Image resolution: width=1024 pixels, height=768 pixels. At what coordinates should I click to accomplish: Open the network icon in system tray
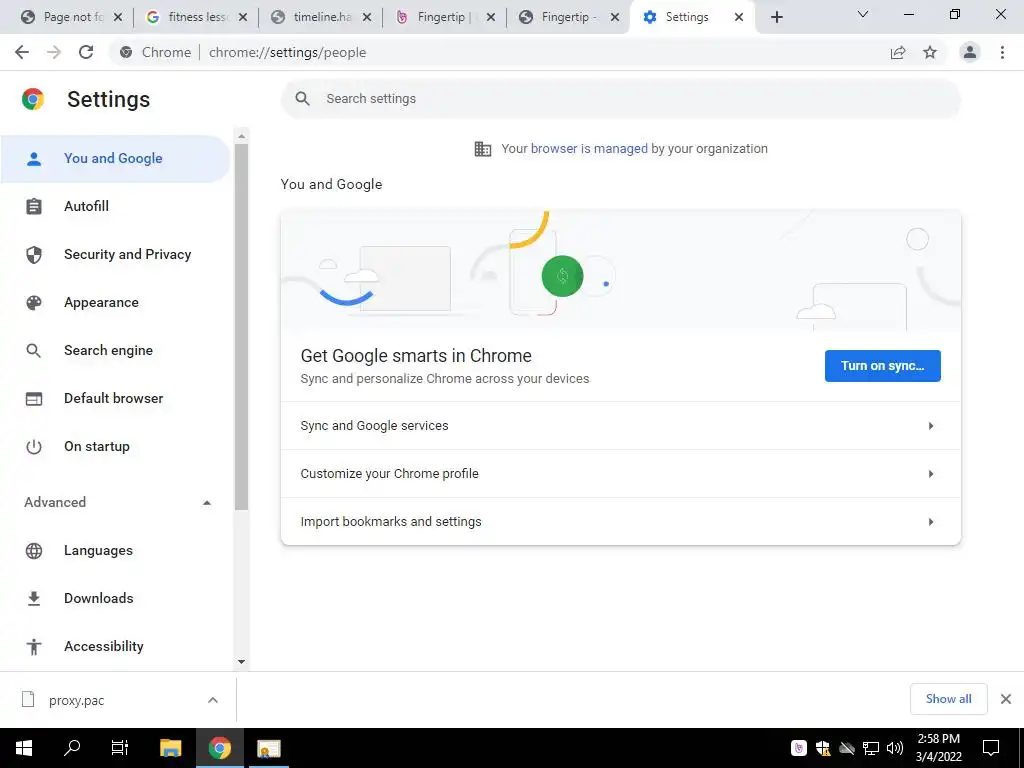click(x=871, y=748)
